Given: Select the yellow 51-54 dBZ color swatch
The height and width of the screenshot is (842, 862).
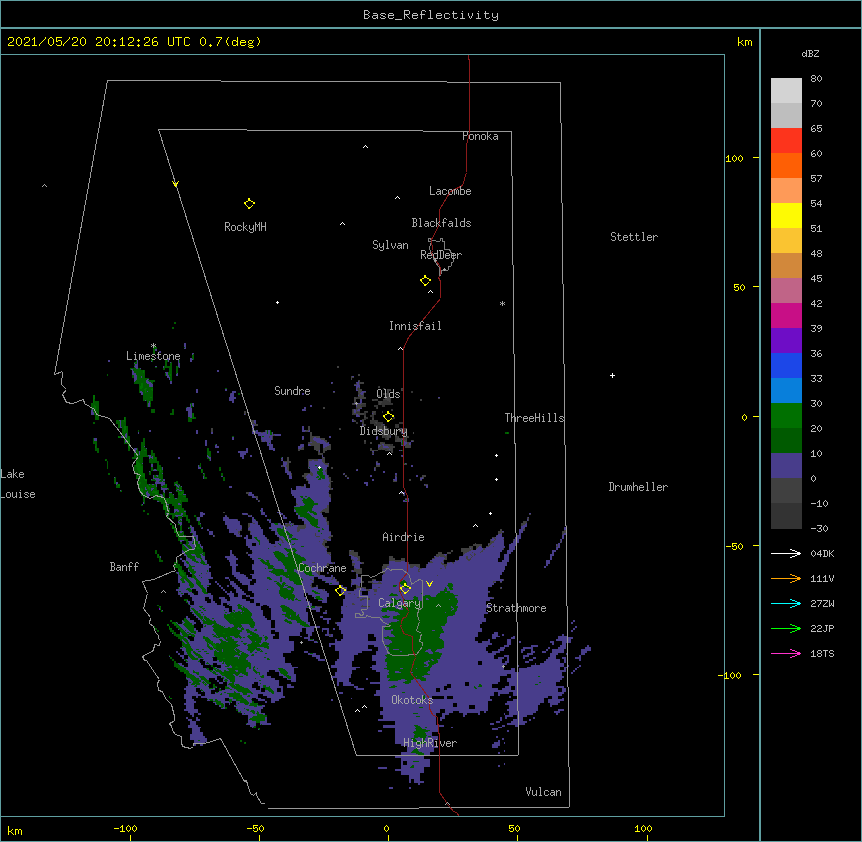Looking at the screenshot, I should click(x=786, y=215).
